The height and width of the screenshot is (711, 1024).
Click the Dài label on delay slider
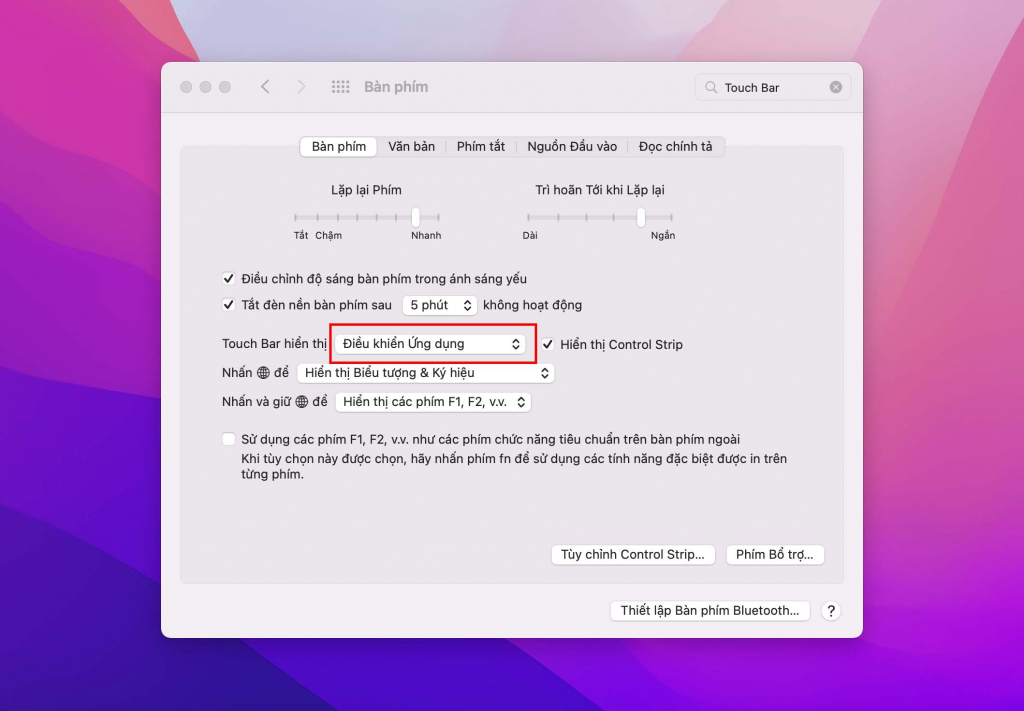[530, 236]
